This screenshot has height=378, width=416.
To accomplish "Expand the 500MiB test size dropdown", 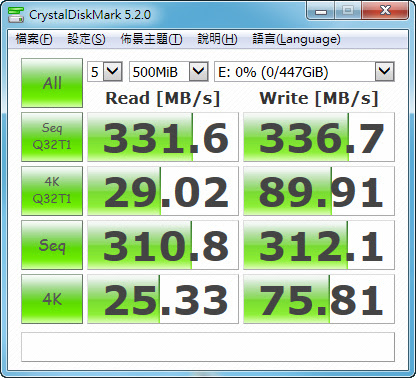I will [x=169, y=72].
